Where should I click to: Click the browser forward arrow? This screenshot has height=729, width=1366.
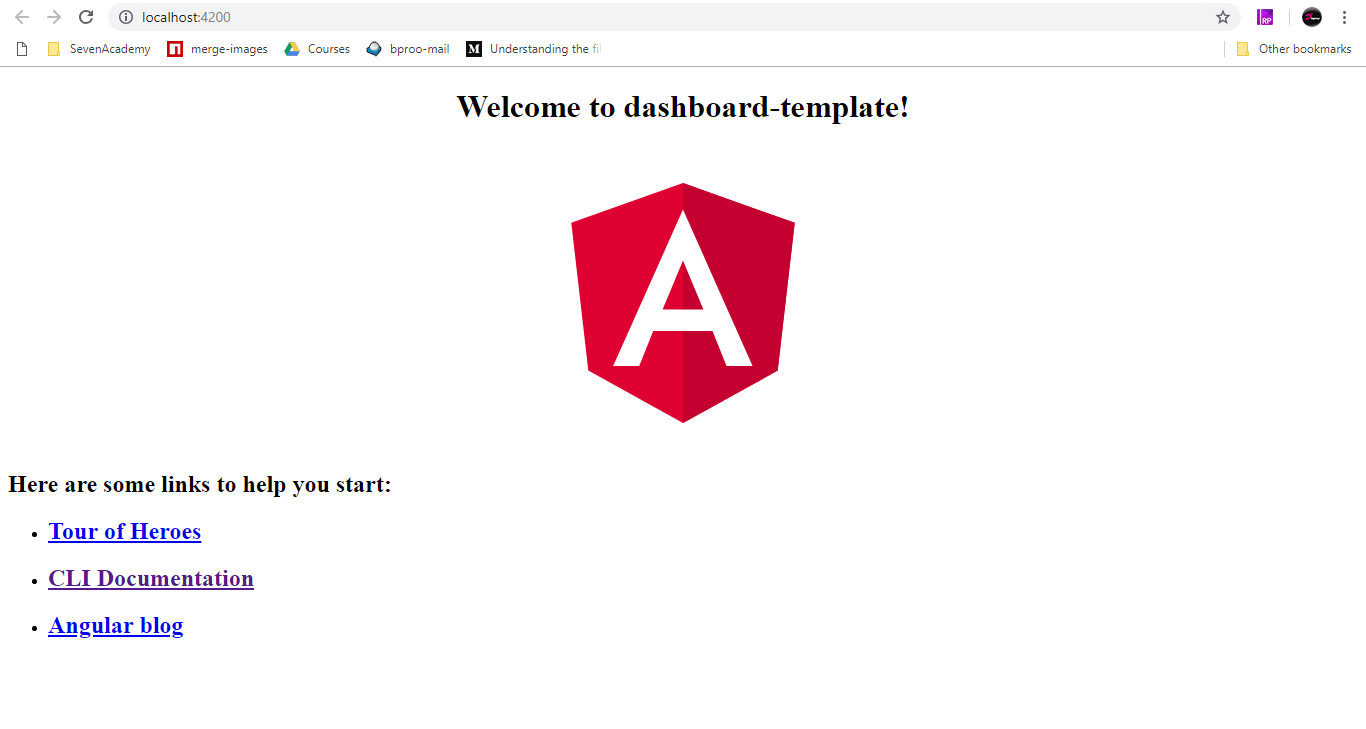click(54, 17)
